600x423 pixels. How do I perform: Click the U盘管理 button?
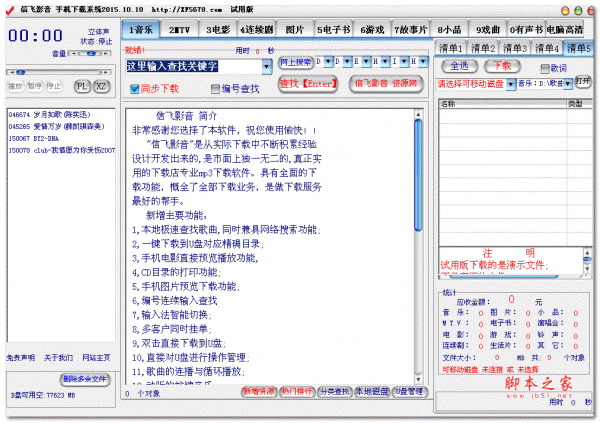[x=409, y=392]
